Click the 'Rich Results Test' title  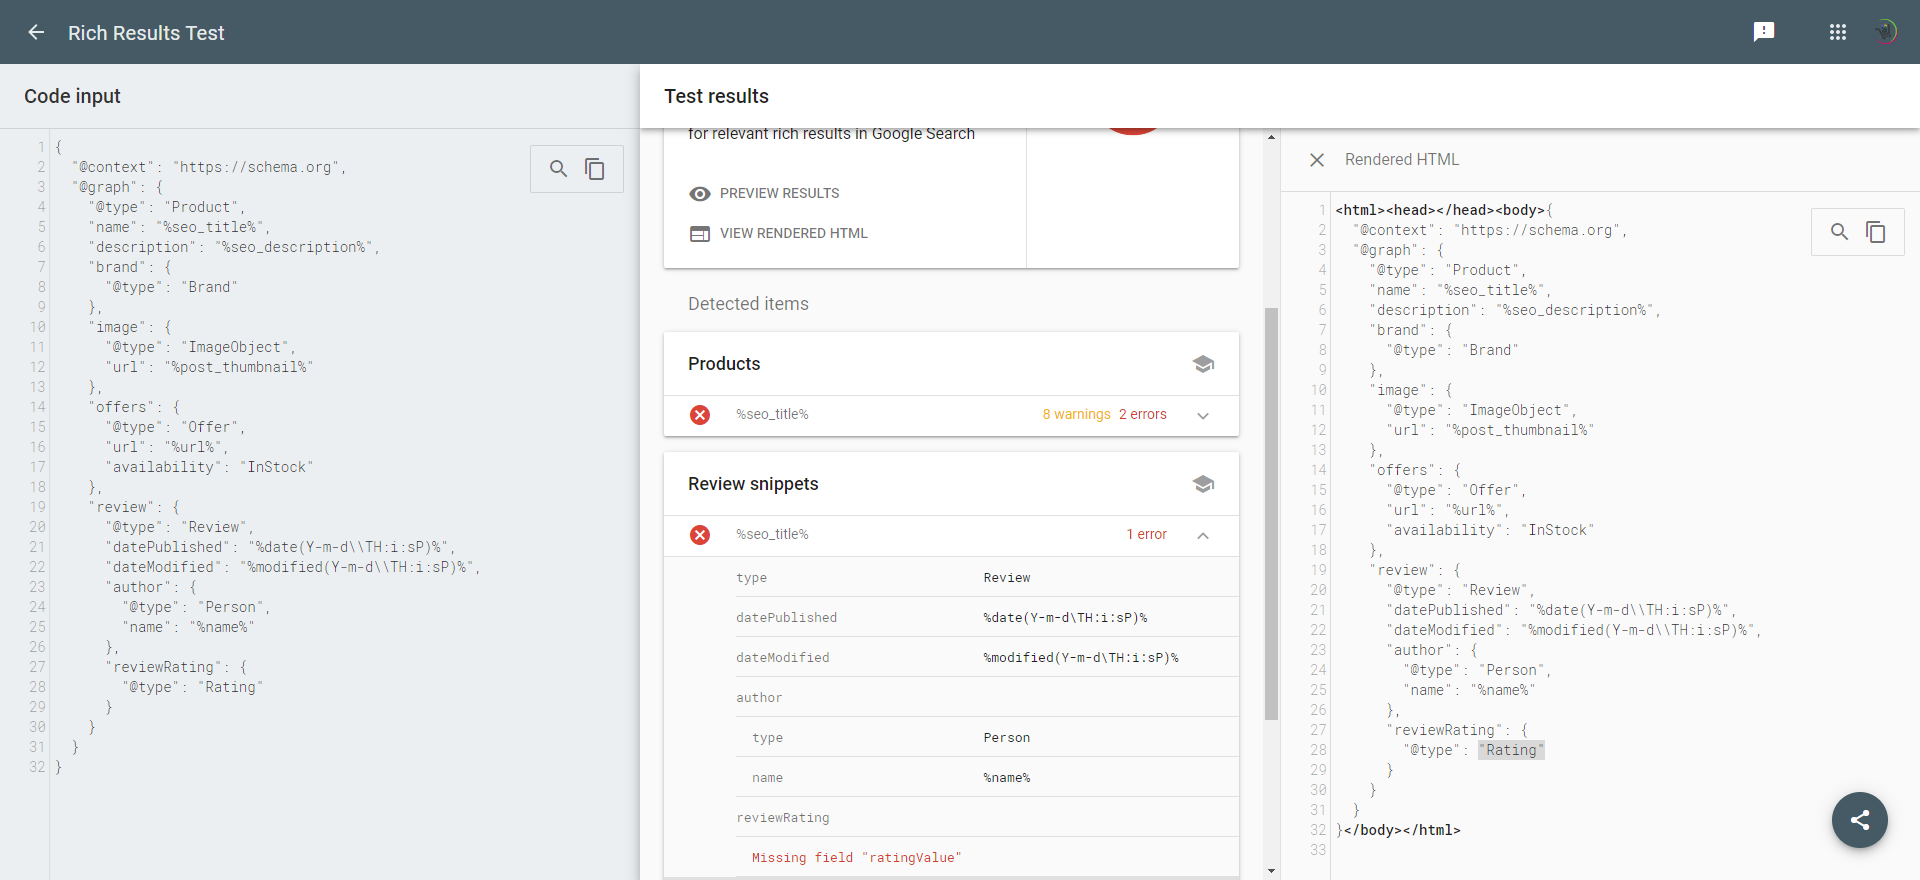(x=146, y=33)
